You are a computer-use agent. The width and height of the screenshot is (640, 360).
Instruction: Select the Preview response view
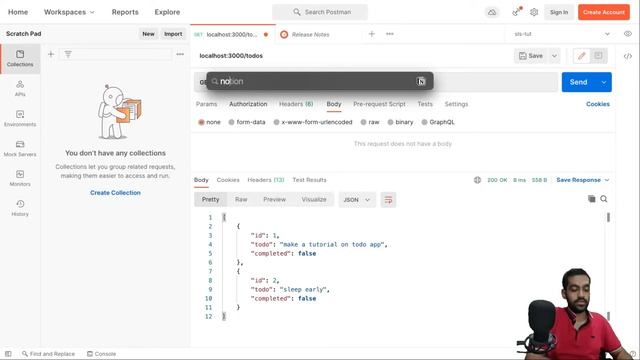point(274,200)
